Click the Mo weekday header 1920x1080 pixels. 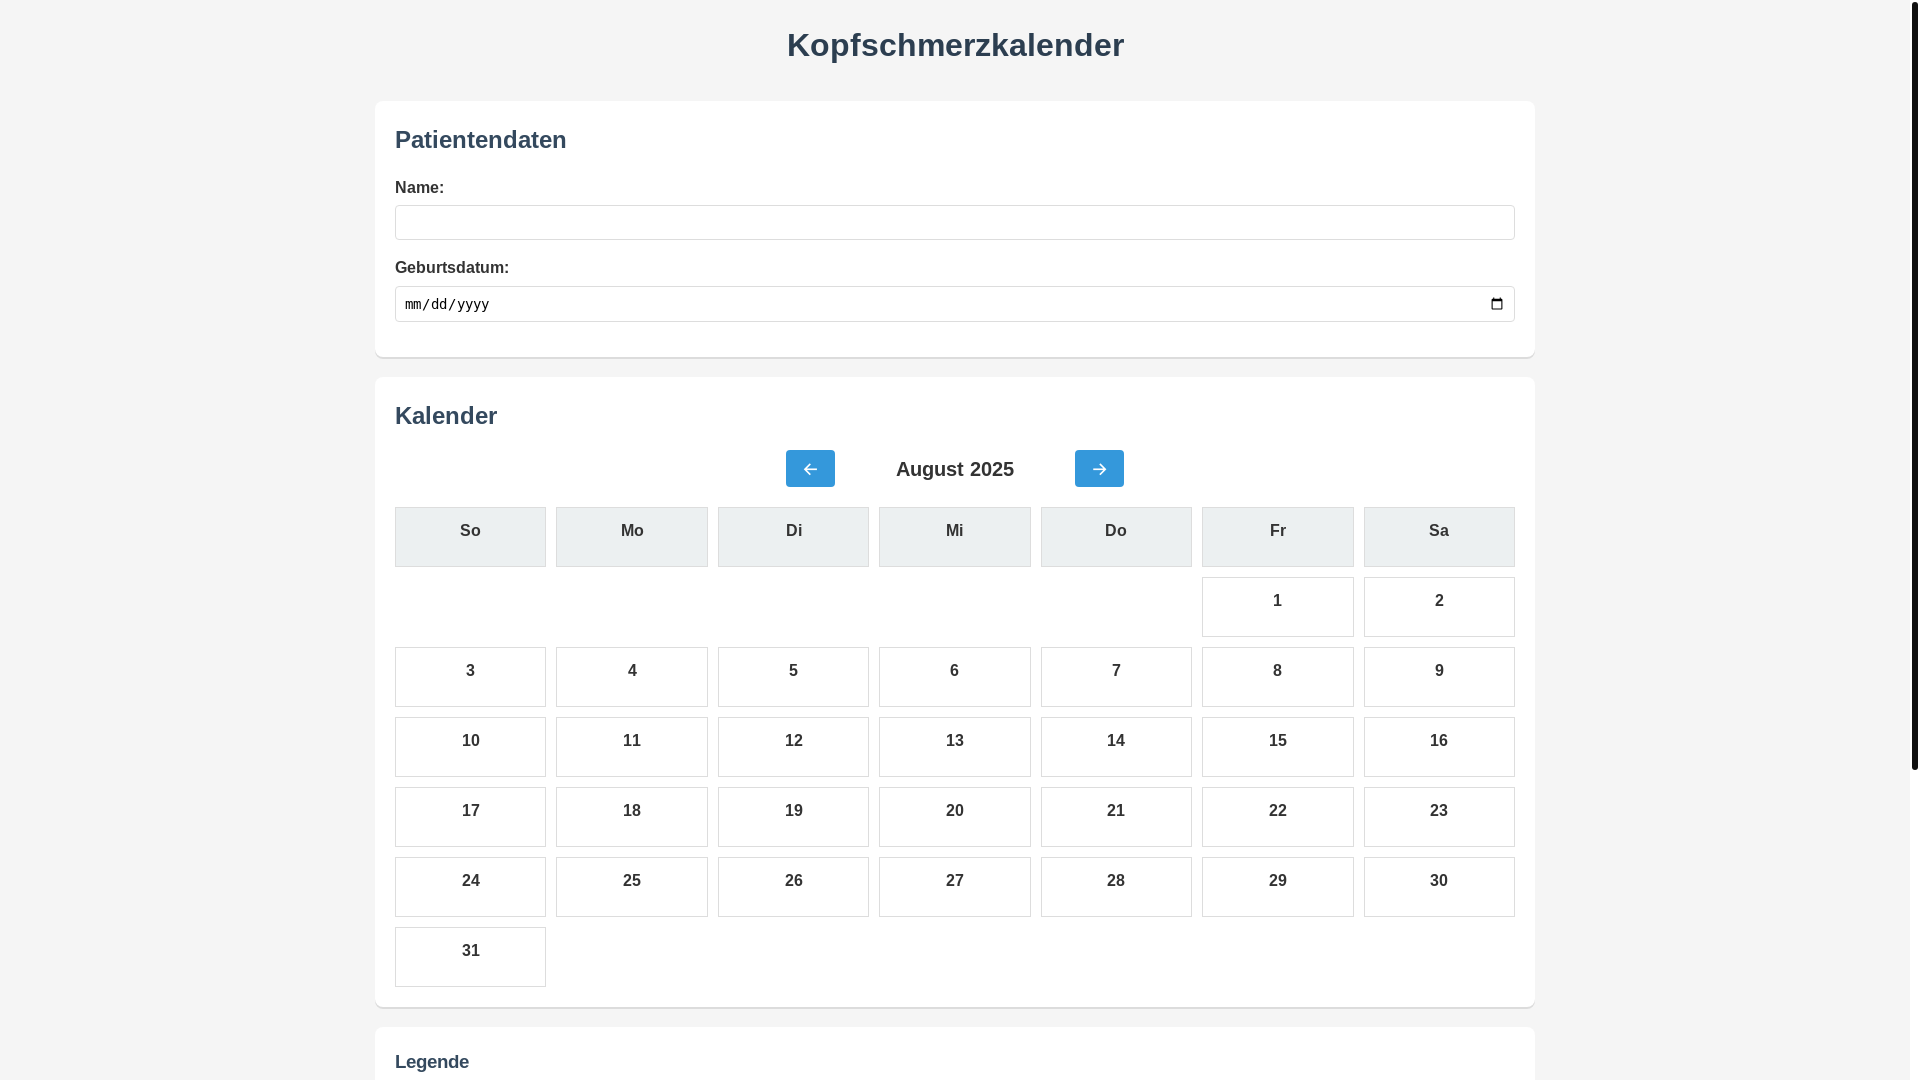(632, 537)
